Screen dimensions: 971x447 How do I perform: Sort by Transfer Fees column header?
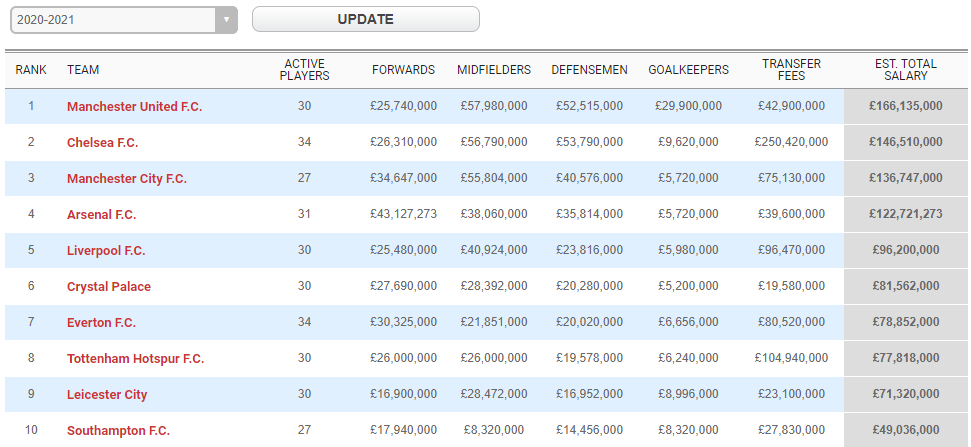791,70
